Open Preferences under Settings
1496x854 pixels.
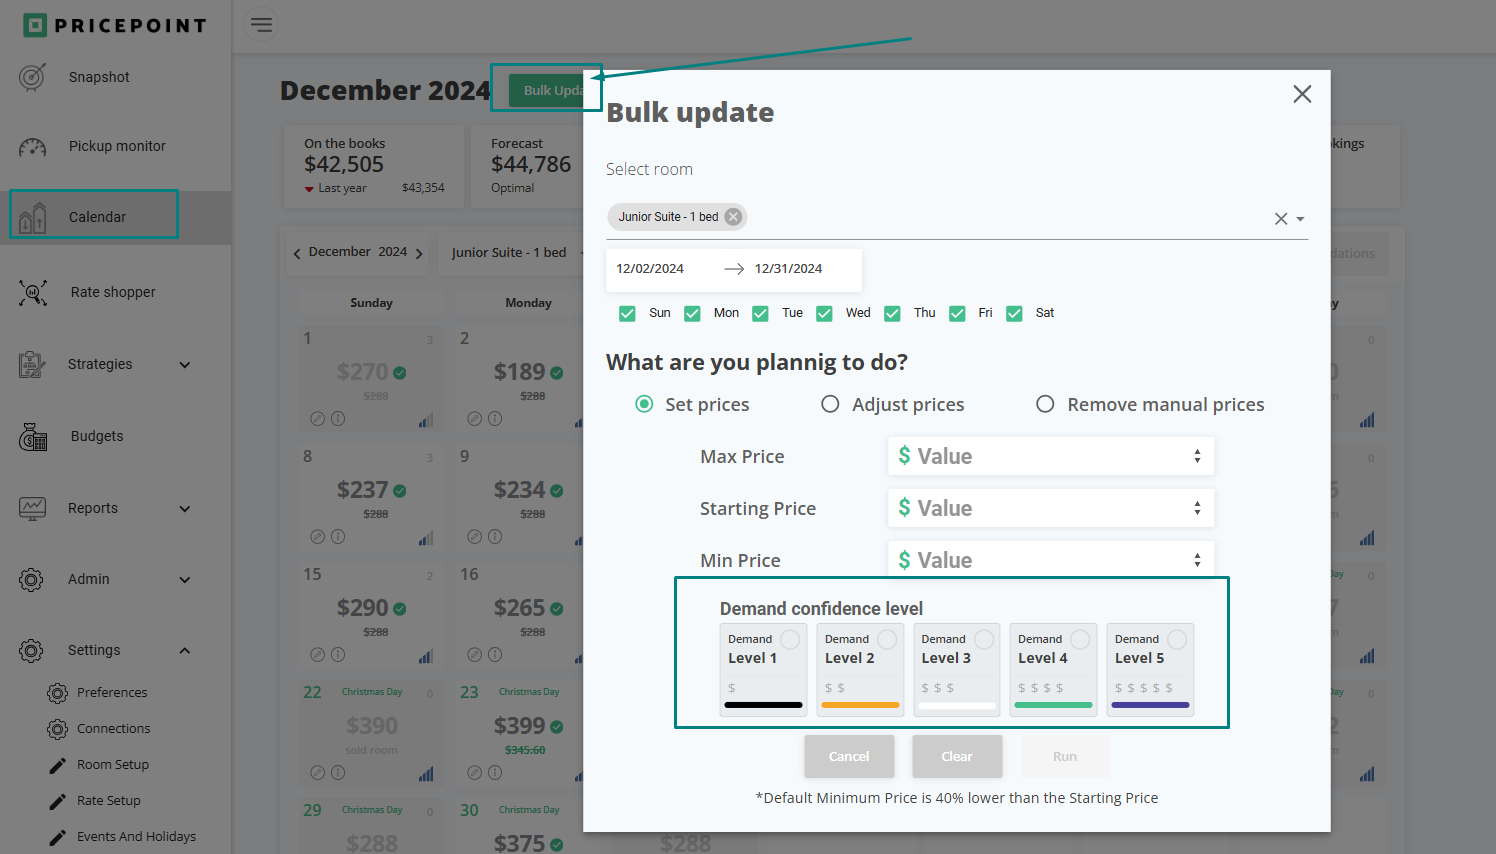tap(111, 693)
